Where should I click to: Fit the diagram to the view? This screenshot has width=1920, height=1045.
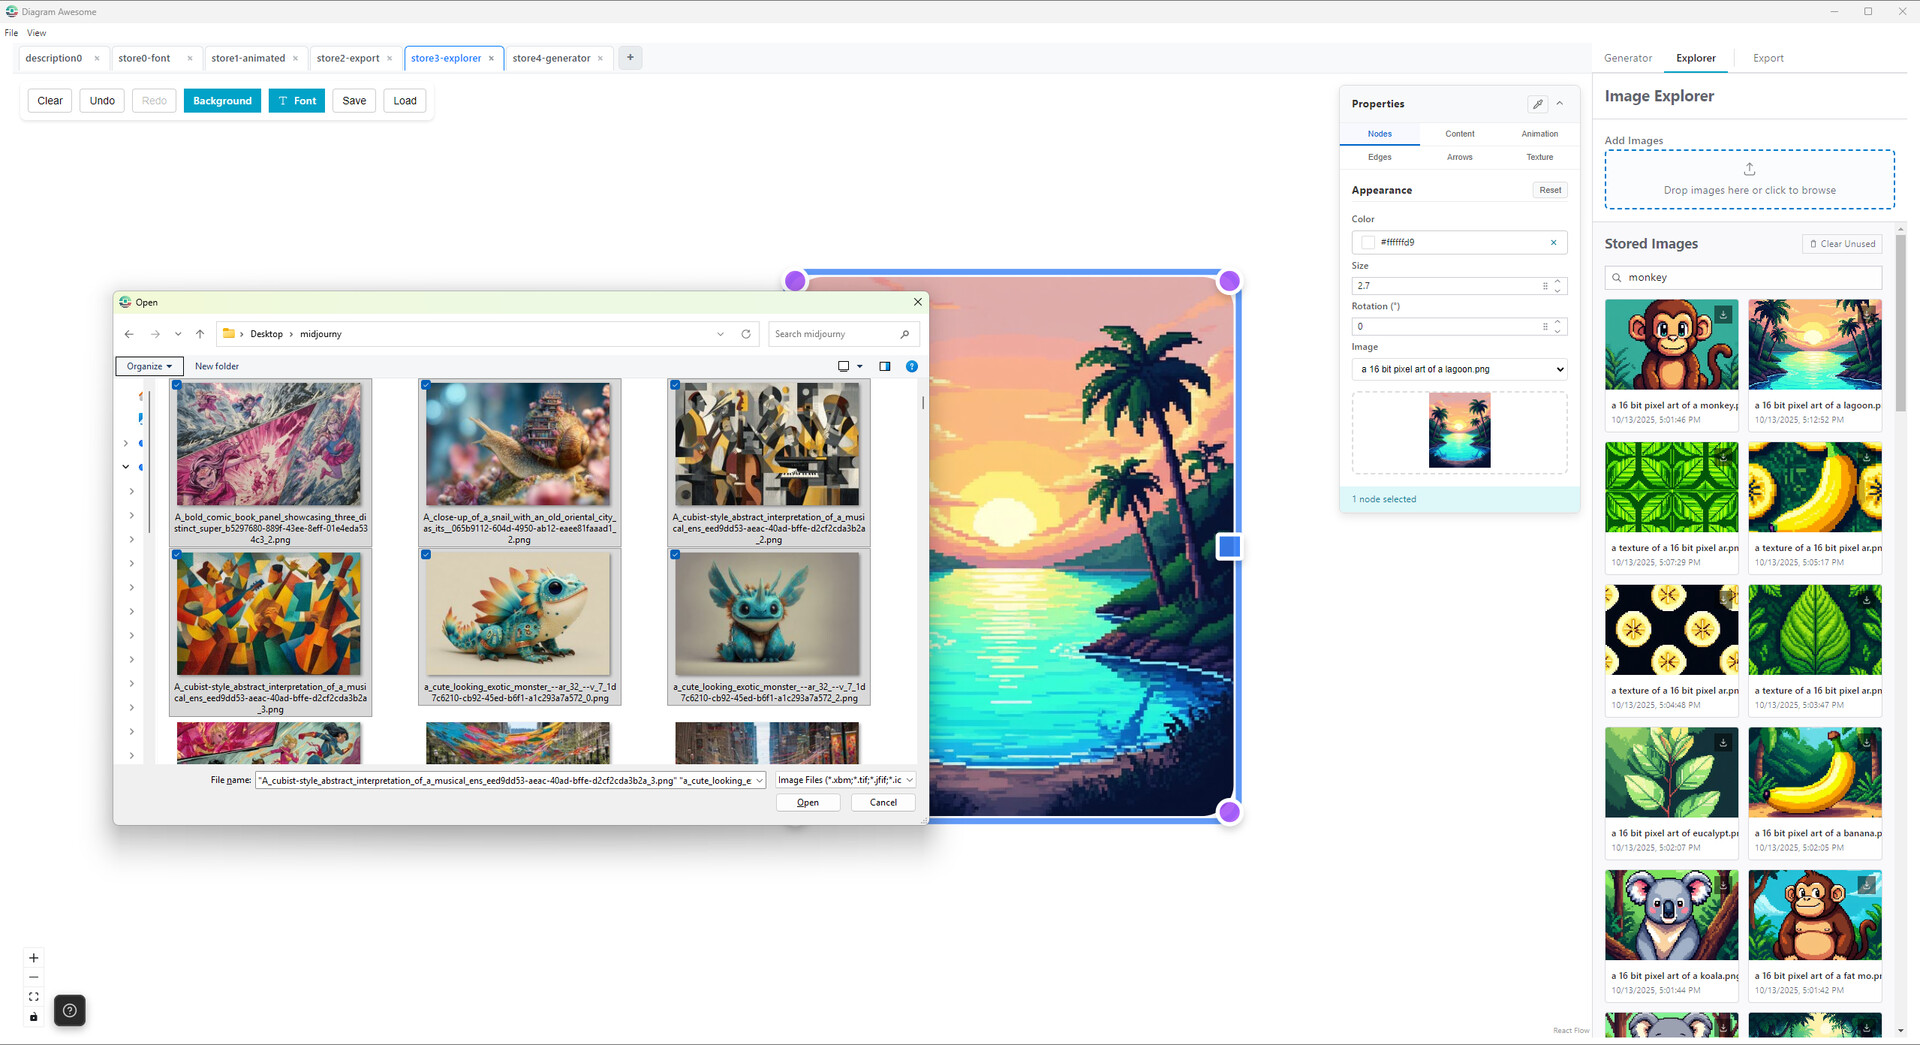[x=33, y=996]
